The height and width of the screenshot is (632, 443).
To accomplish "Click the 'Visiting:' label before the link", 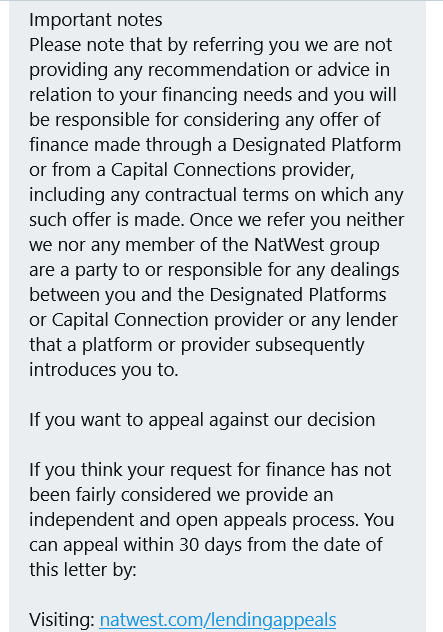I will point(62,620).
